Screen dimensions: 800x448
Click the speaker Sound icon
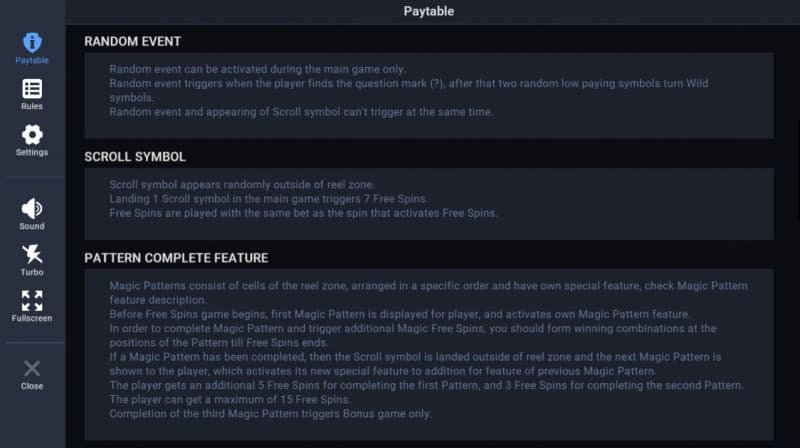pos(32,208)
